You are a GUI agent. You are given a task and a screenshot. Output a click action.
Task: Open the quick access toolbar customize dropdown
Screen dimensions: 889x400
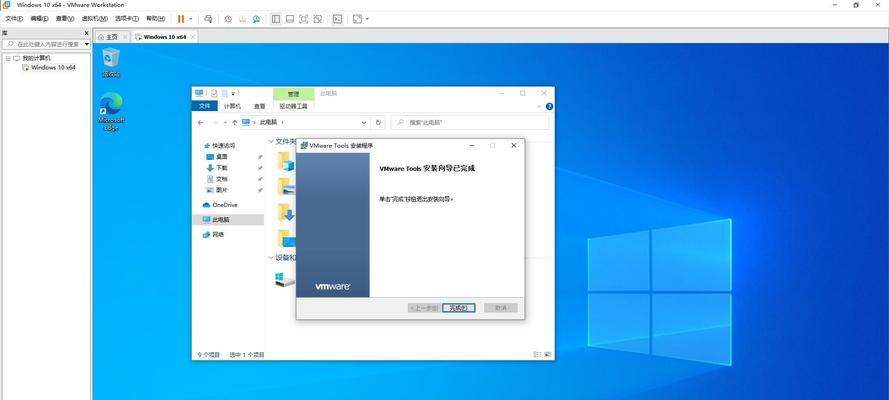[234, 93]
